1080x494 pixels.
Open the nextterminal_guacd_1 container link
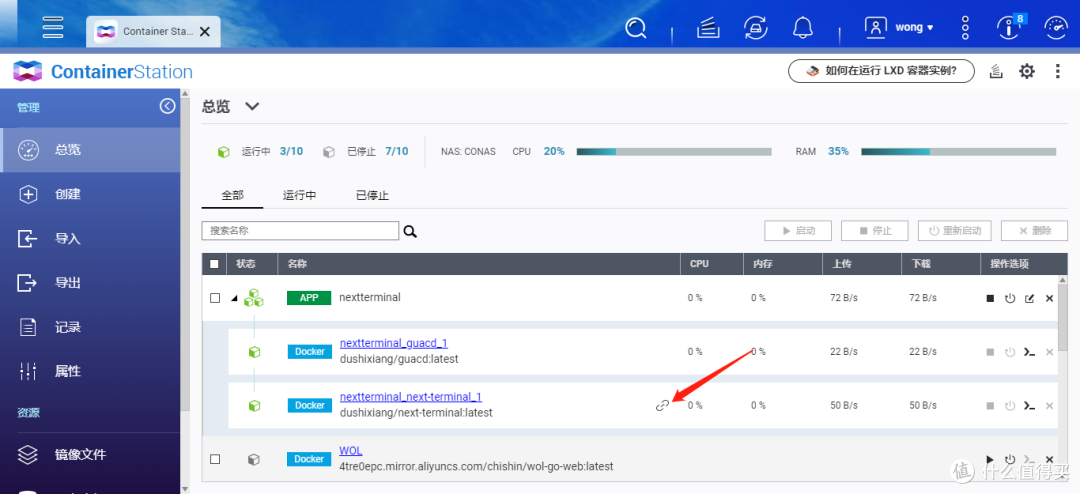tap(393, 344)
